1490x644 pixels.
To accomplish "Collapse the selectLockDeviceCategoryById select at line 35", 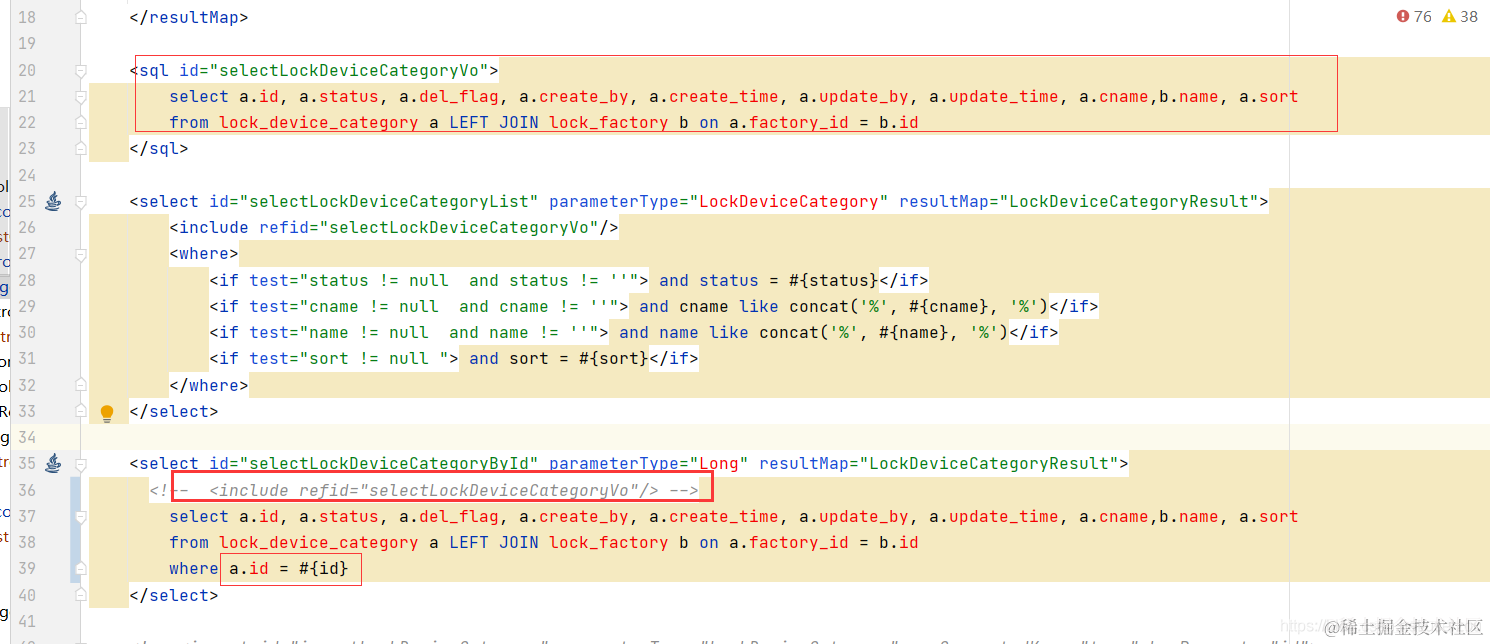I will [81, 463].
